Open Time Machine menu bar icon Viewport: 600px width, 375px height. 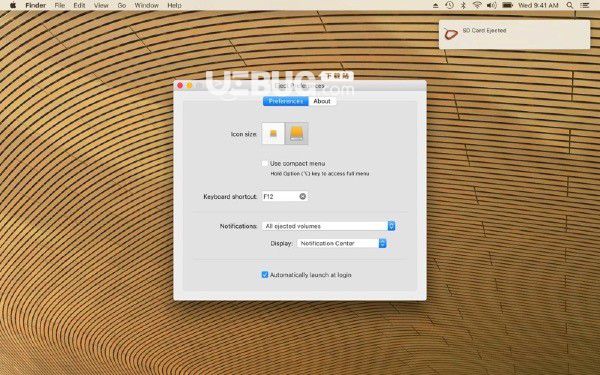point(449,5)
